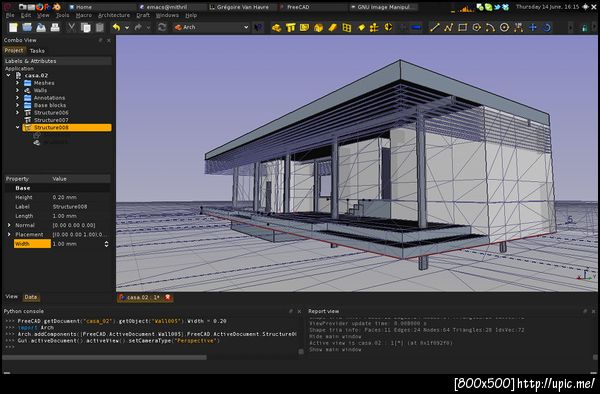The height and width of the screenshot is (394, 600).
Task: Expand the Walls group
Action: [x=17, y=90]
